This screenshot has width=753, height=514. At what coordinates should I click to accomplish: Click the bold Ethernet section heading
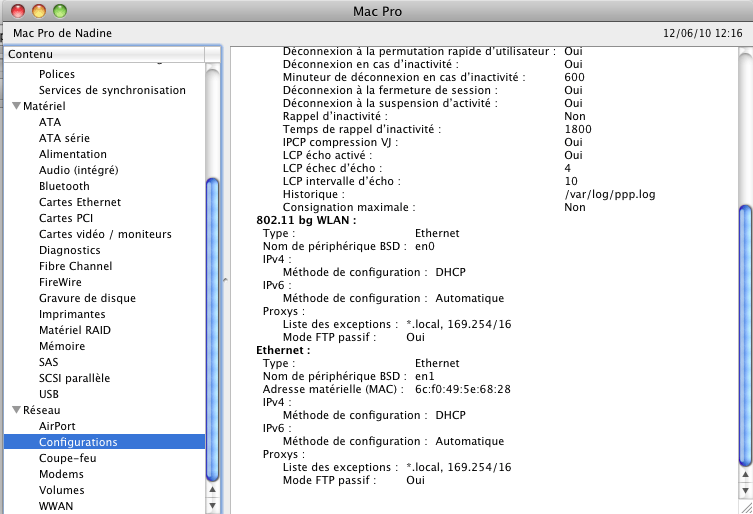(x=283, y=350)
